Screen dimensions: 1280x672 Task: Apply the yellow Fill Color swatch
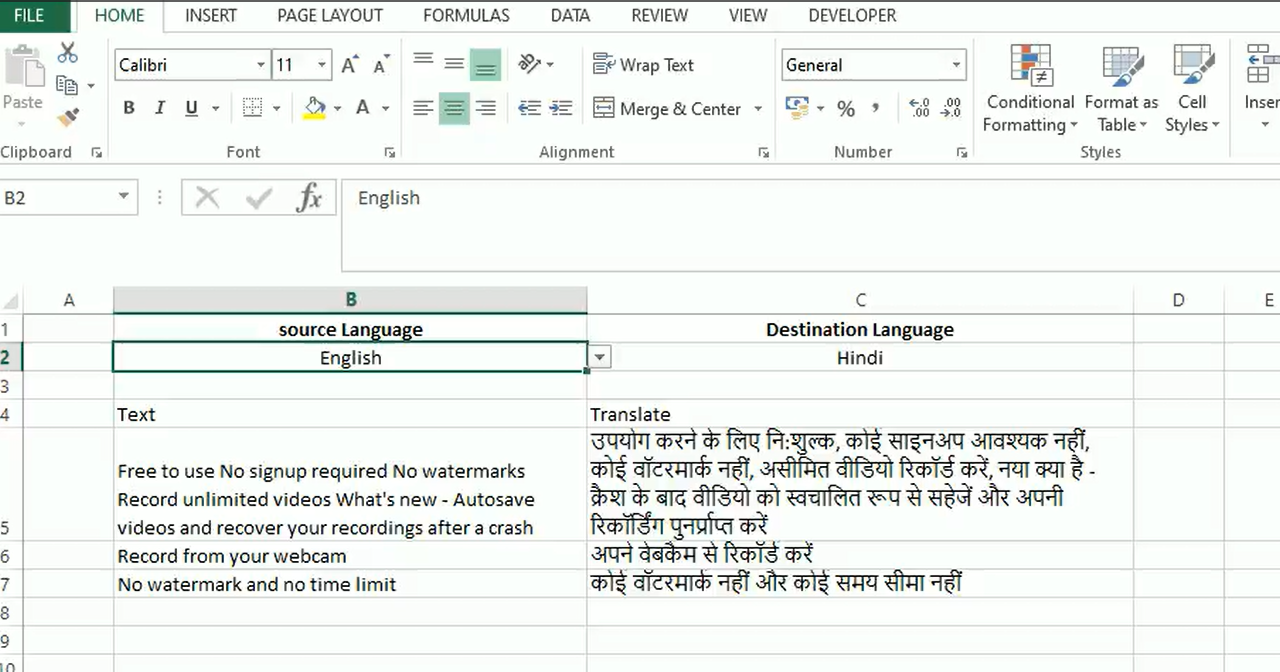[x=315, y=109]
